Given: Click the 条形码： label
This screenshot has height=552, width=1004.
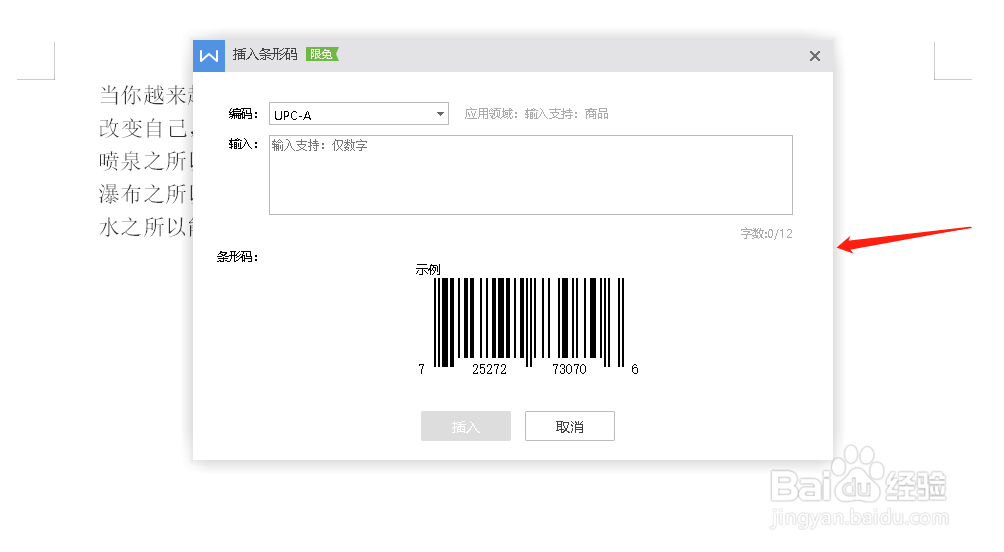Looking at the screenshot, I should pos(237,257).
